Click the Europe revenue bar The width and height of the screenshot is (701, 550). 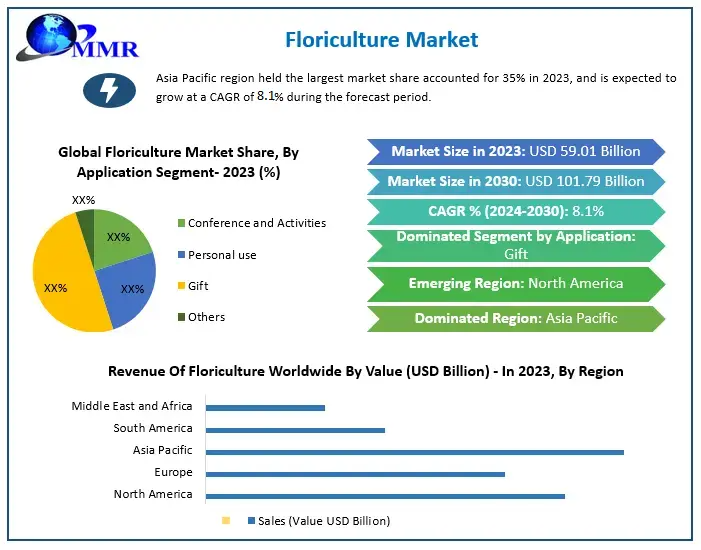355,474
